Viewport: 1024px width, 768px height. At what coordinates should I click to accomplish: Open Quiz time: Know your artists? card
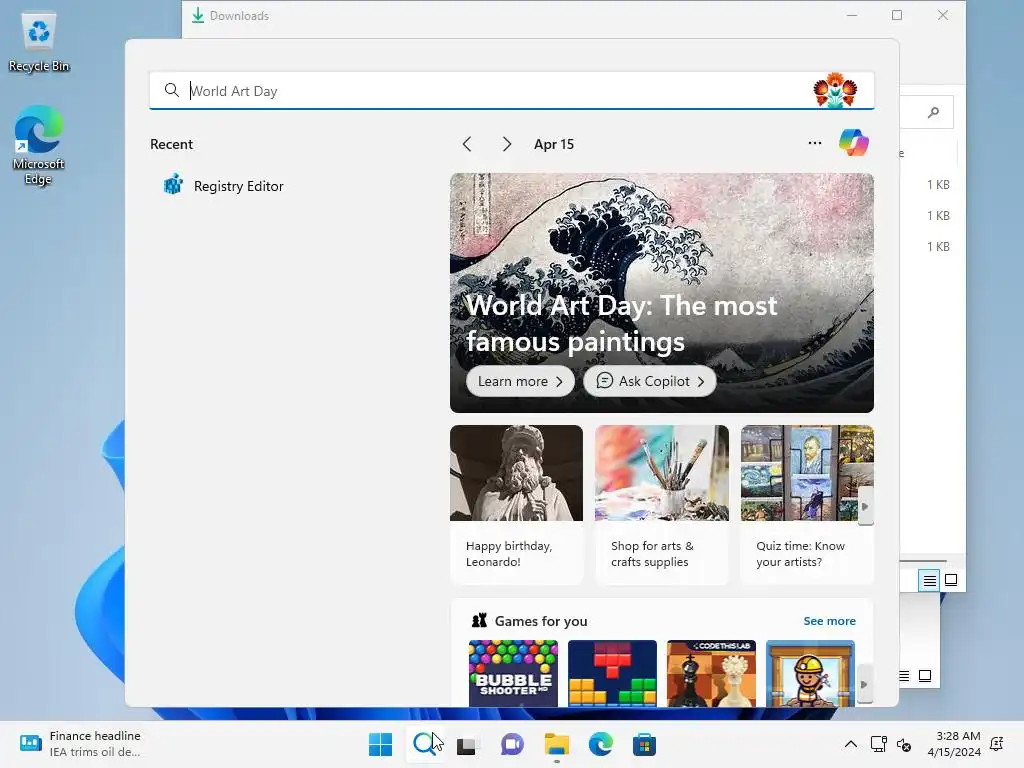(807, 504)
